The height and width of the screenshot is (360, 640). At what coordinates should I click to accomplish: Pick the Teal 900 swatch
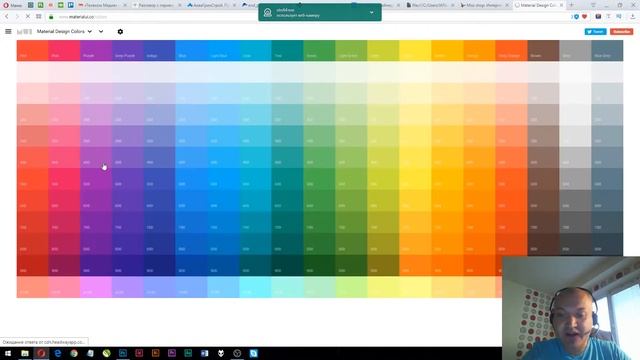287,265
